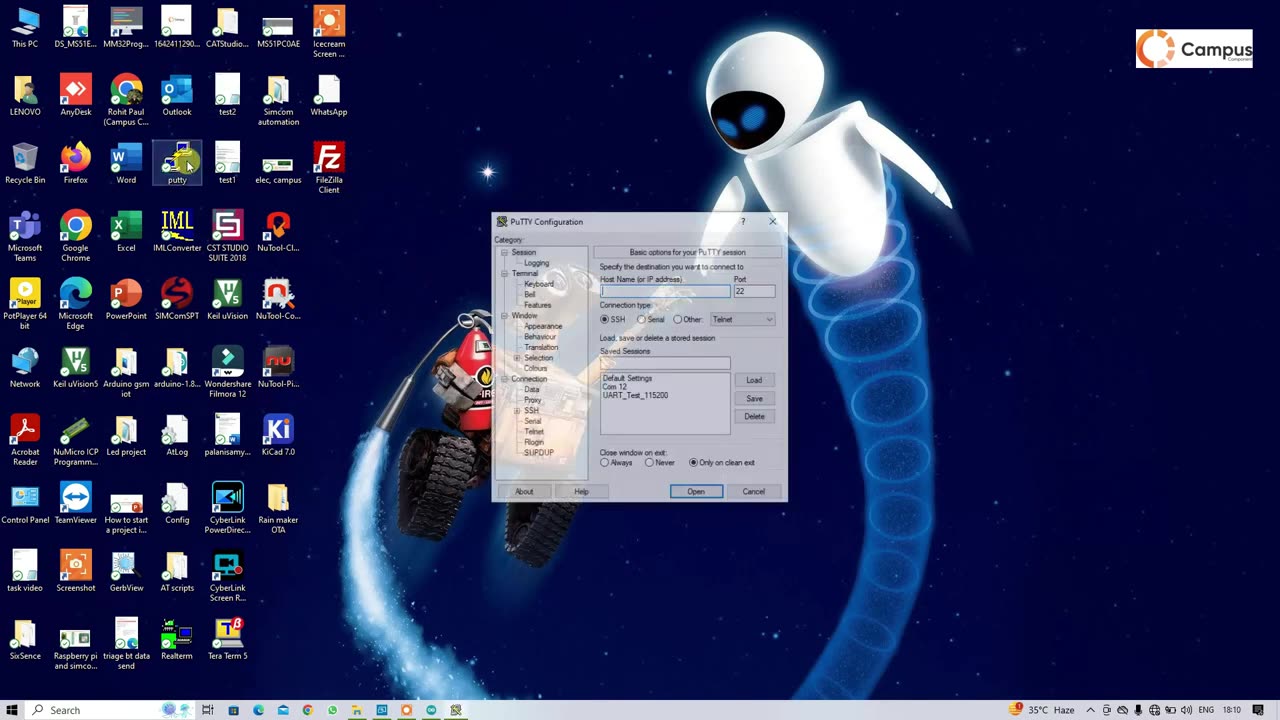Click the Windows Start button

click(12, 710)
